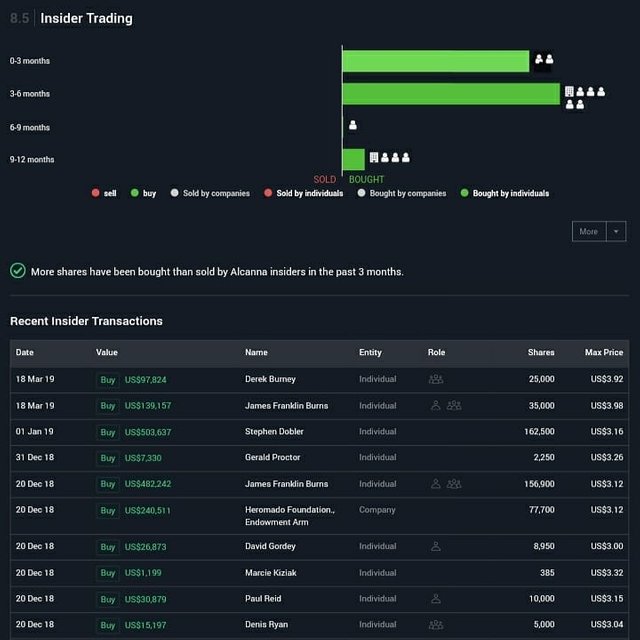Click Buy tag in Derek Burney row
Viewport: 640px width, 640px height.
click(108, 380)
